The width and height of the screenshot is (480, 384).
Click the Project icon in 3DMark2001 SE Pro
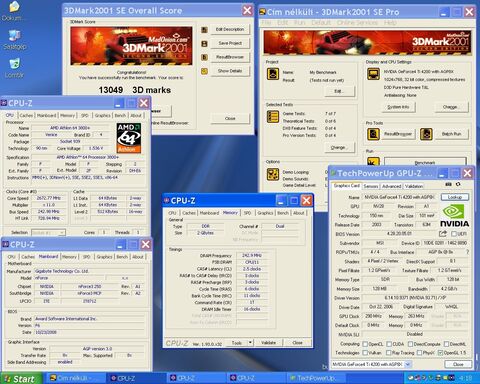click(x=273, y=74)
